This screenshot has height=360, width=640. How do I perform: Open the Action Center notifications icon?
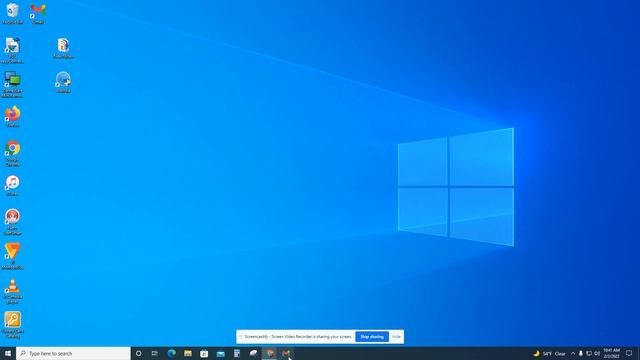[629, 353]
